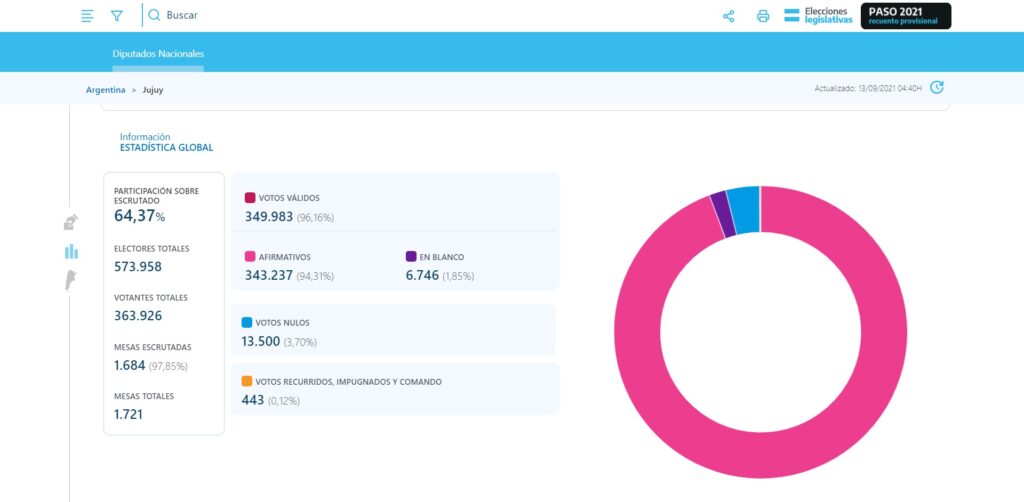Click the 64,37% participation value
Image resolution: width=1024 pixels, height=502 pixels.
point(140,216)
